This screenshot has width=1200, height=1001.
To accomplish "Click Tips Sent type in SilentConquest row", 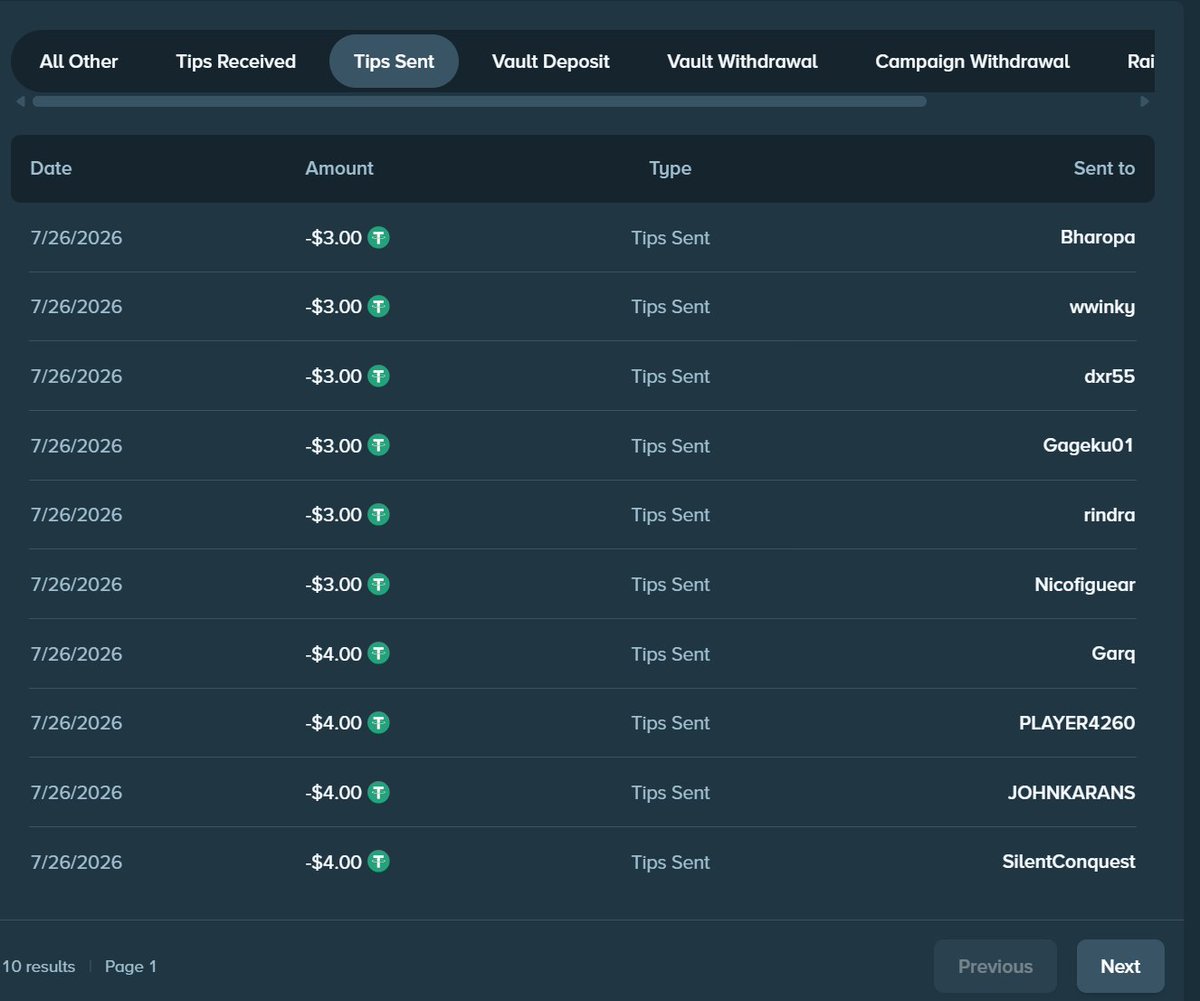I will pyautogui.click(x=670, y=862).
